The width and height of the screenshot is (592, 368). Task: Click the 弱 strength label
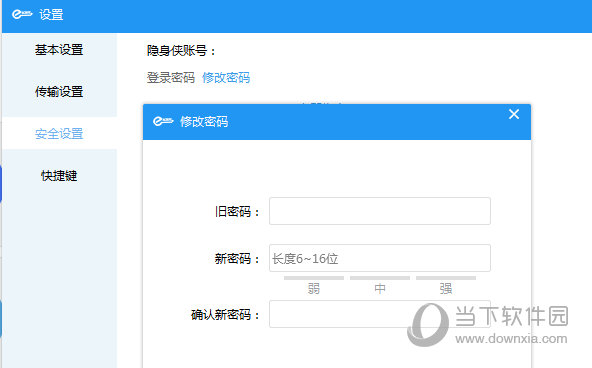pos(314,289)
